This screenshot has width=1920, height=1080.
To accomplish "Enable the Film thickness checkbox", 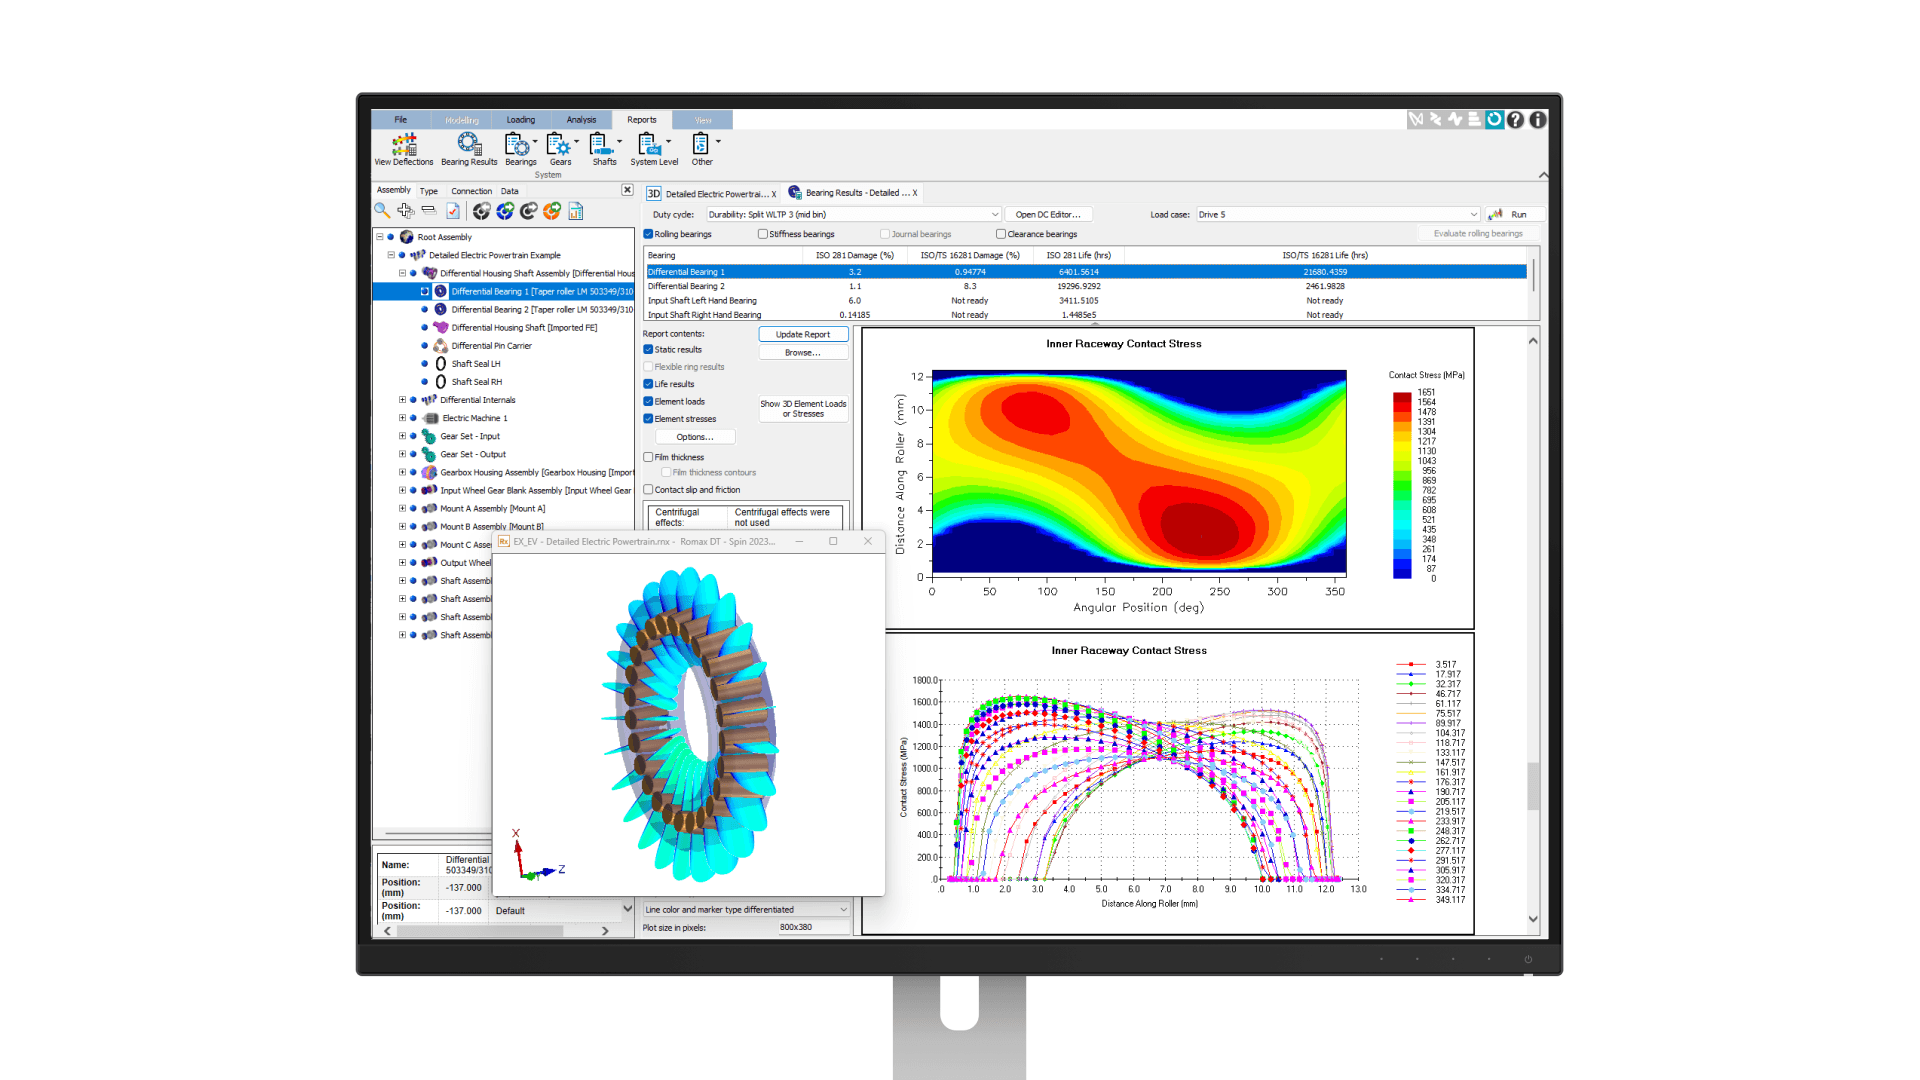I will (x=649, y=457).
